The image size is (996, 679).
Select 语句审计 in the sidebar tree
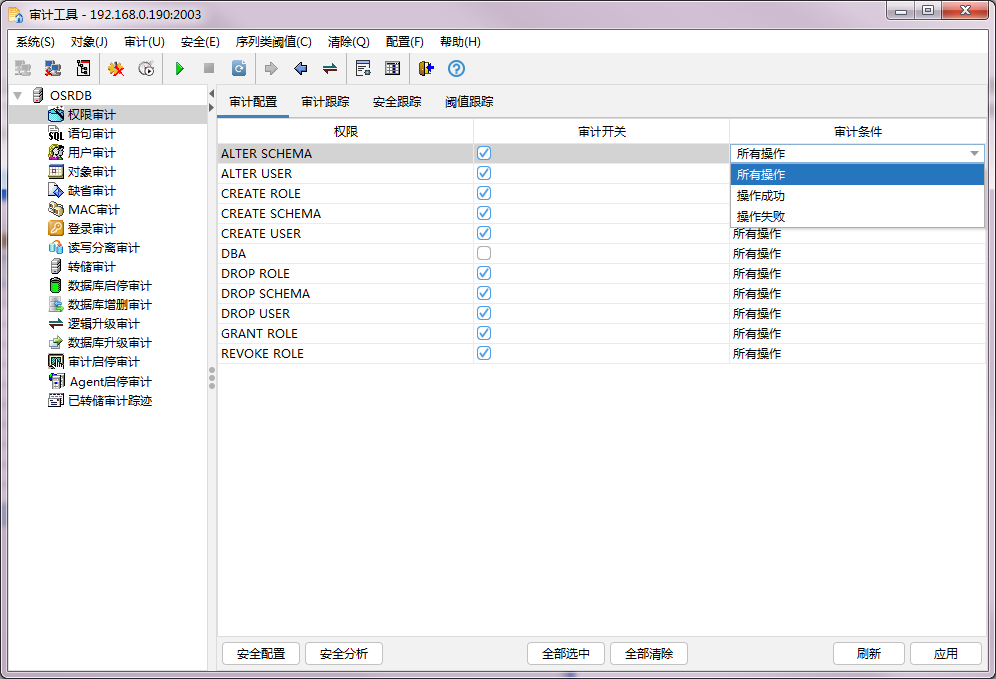pos(91,134)
